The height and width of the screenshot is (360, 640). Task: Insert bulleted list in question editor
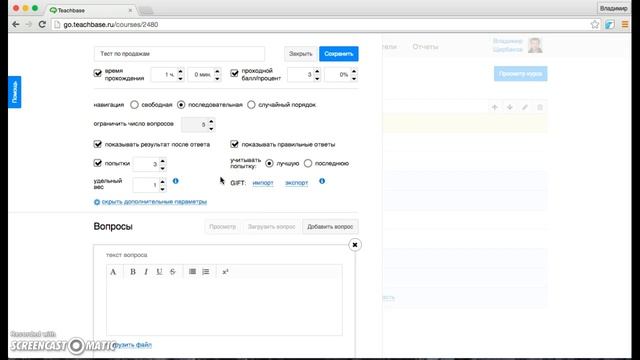(192, 272)
